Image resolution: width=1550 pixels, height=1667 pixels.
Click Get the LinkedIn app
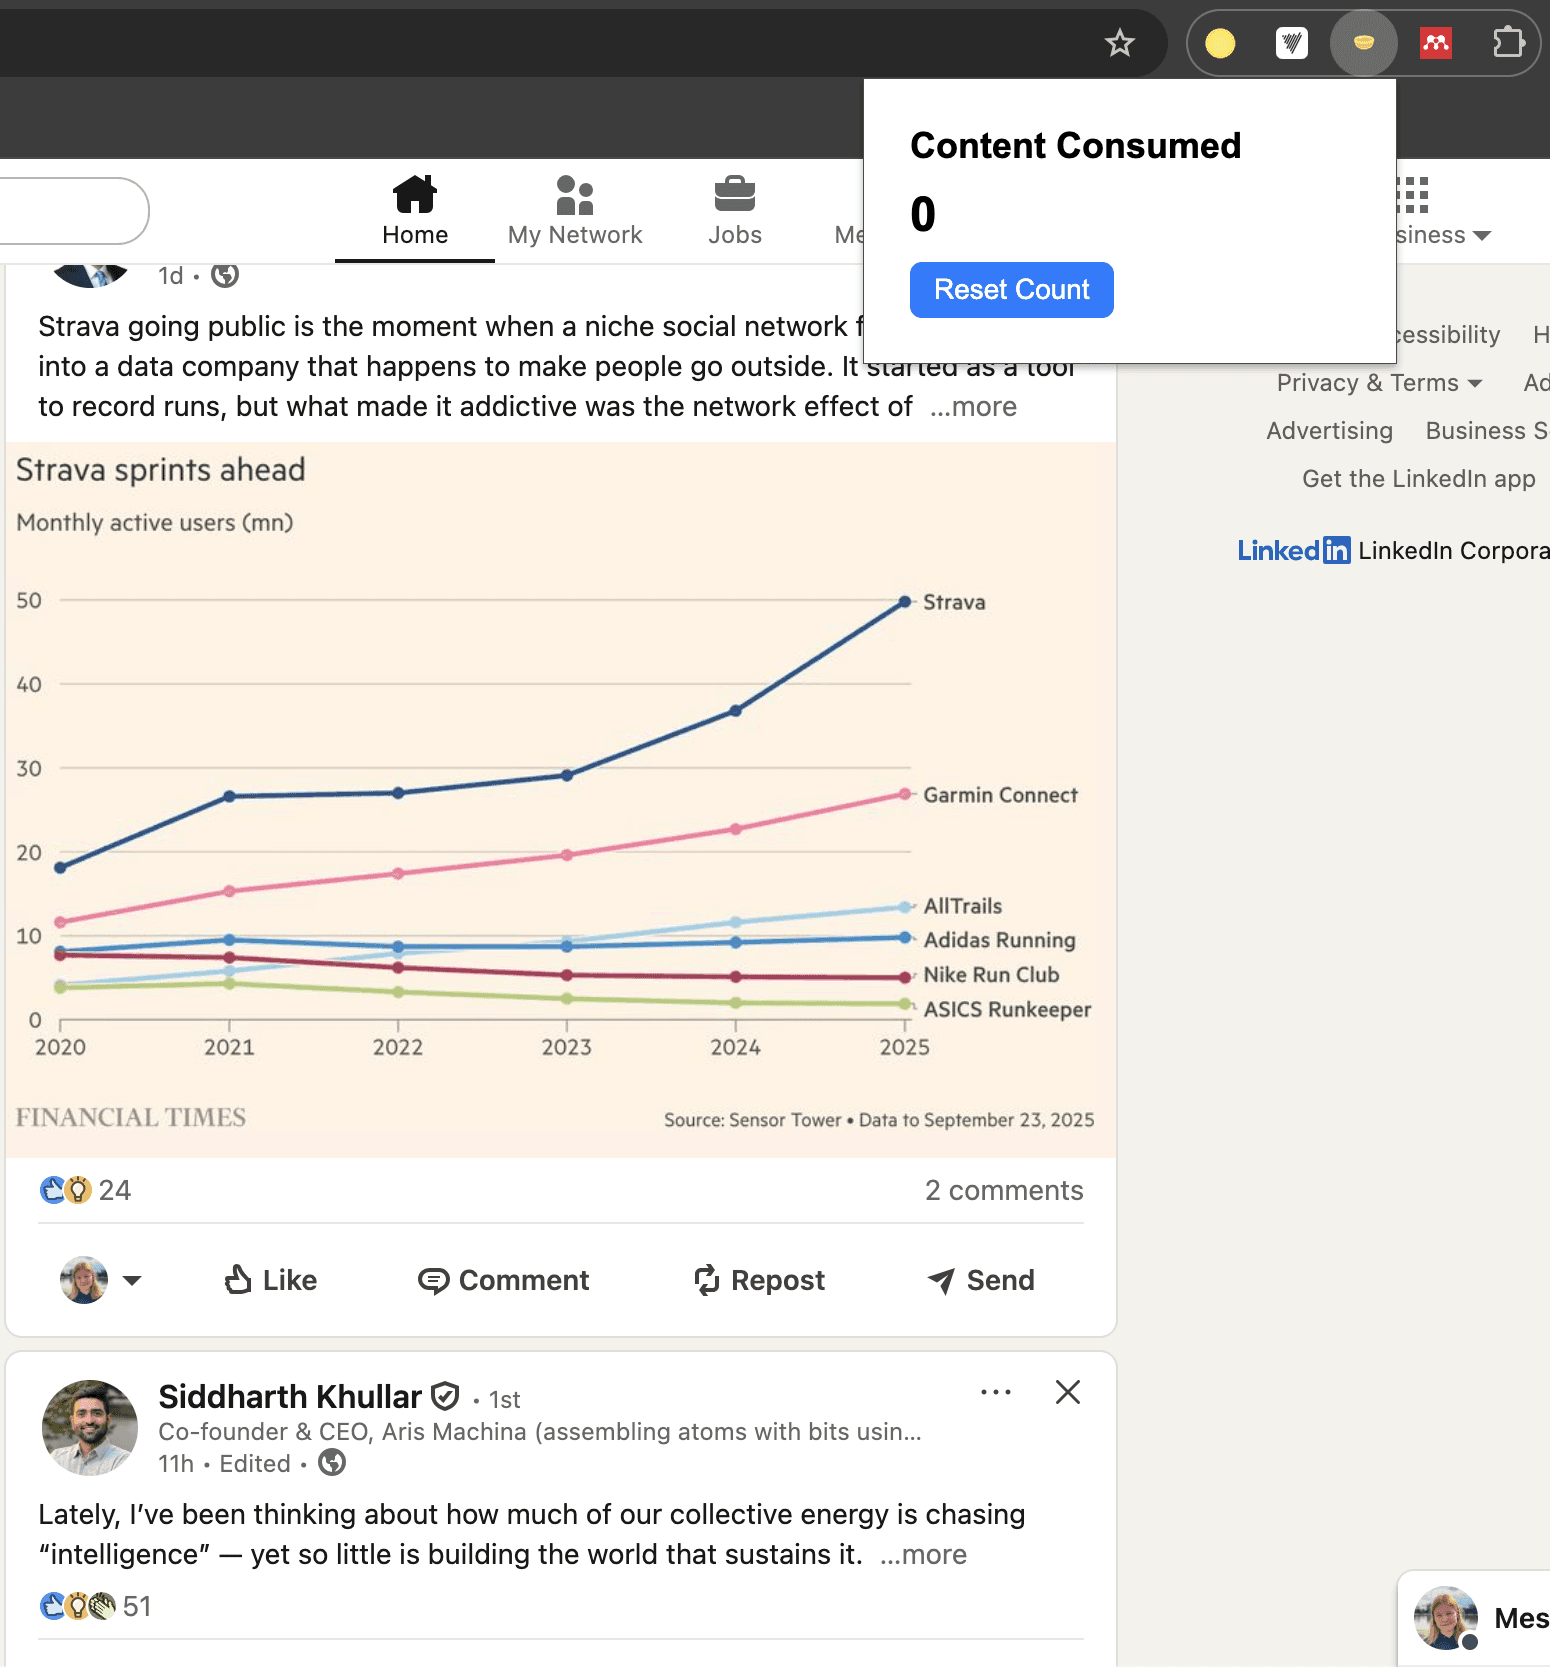point(1418,479)
